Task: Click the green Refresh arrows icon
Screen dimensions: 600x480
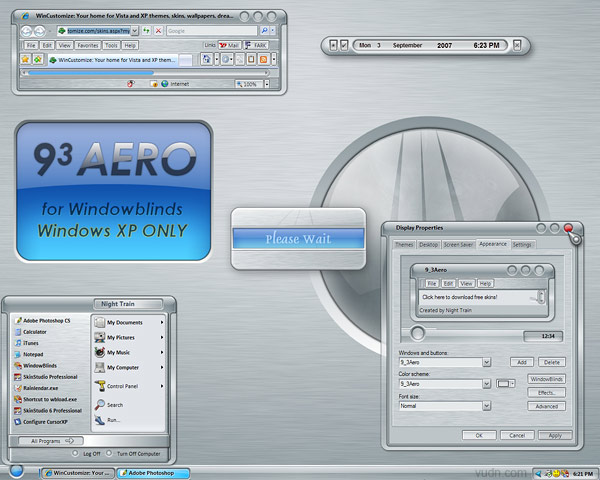Action: 146,31
